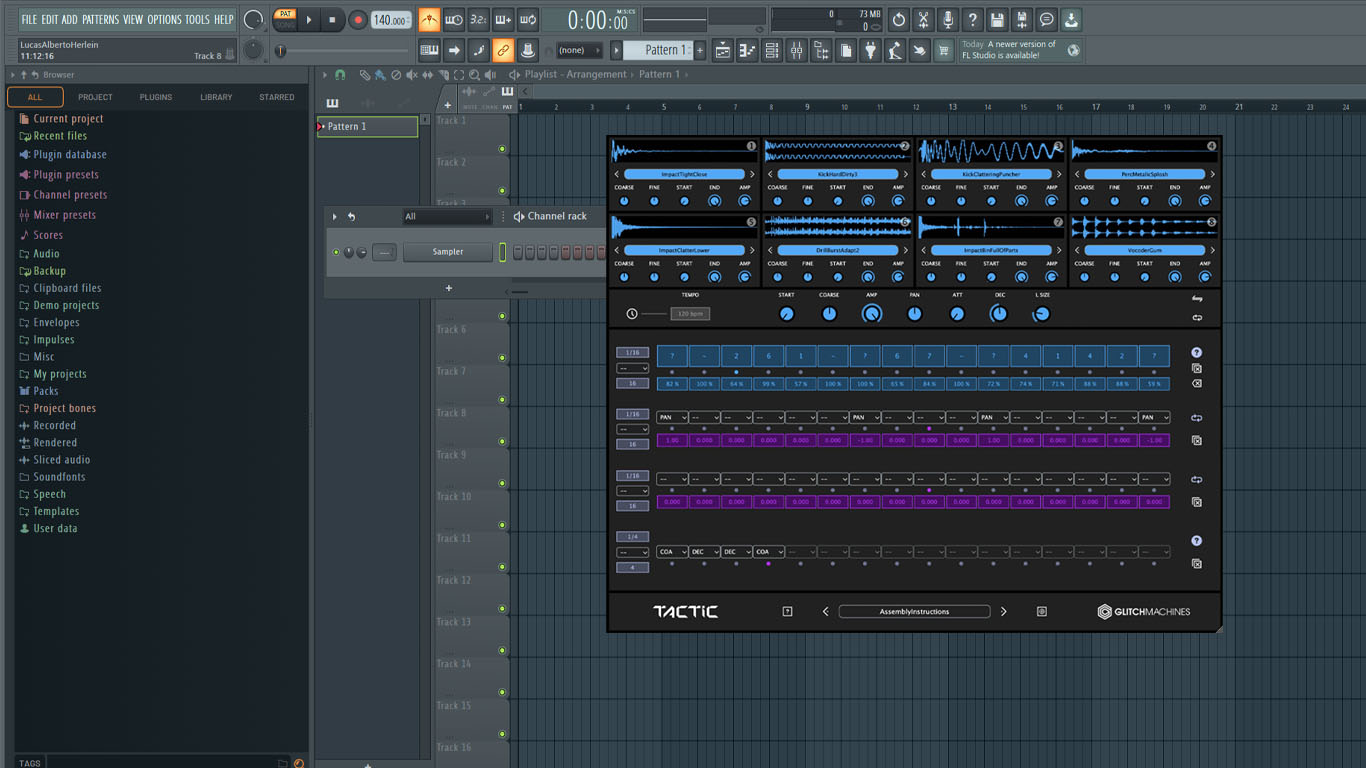Toggle the metronome icon
Image resolution: width=1366 pixels, height=768 pixels.
click(x=429, y=19)
